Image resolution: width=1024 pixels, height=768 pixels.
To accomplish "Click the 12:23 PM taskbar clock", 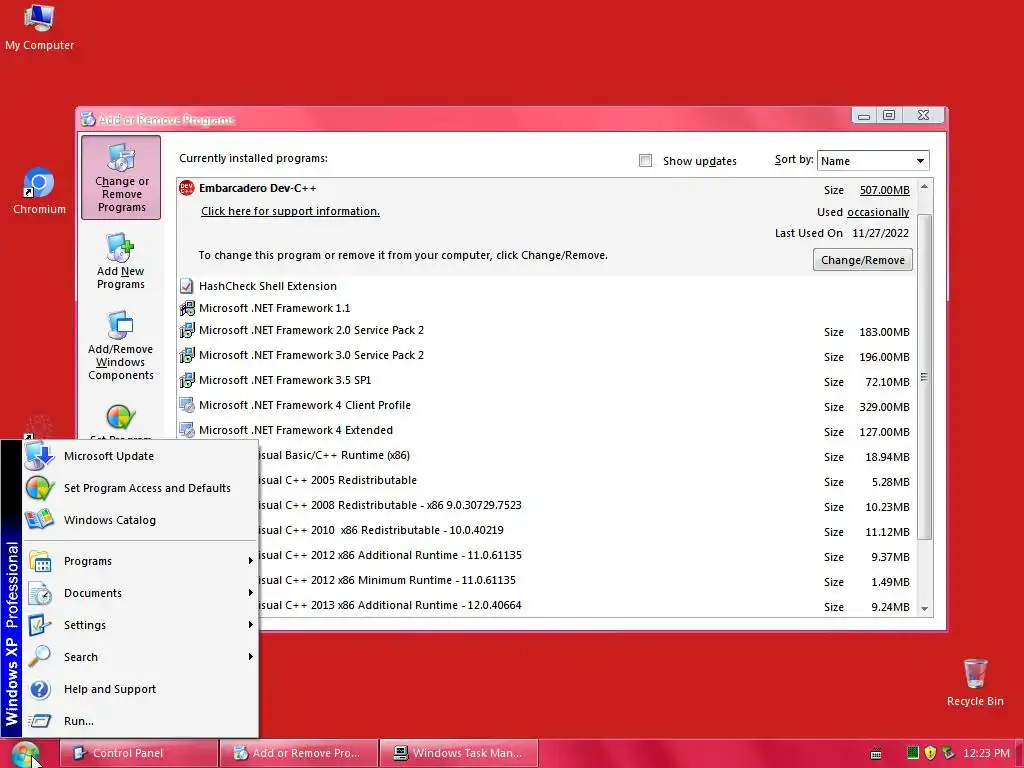I will (986, 753).
